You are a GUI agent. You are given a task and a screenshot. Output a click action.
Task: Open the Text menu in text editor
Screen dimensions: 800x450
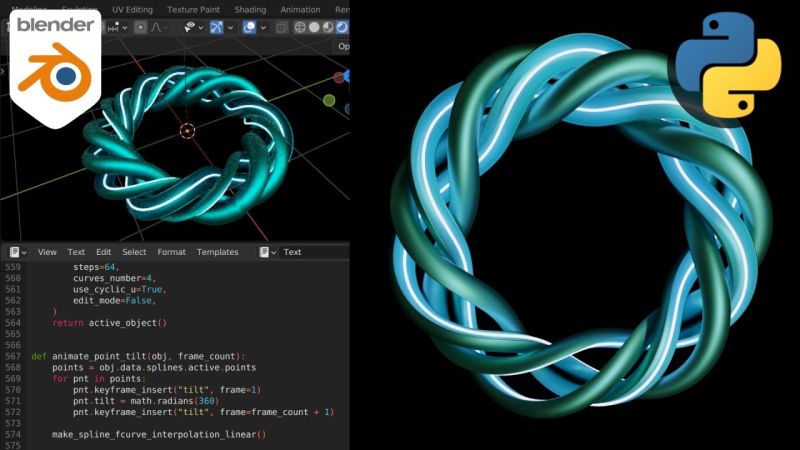pos(76,252)
